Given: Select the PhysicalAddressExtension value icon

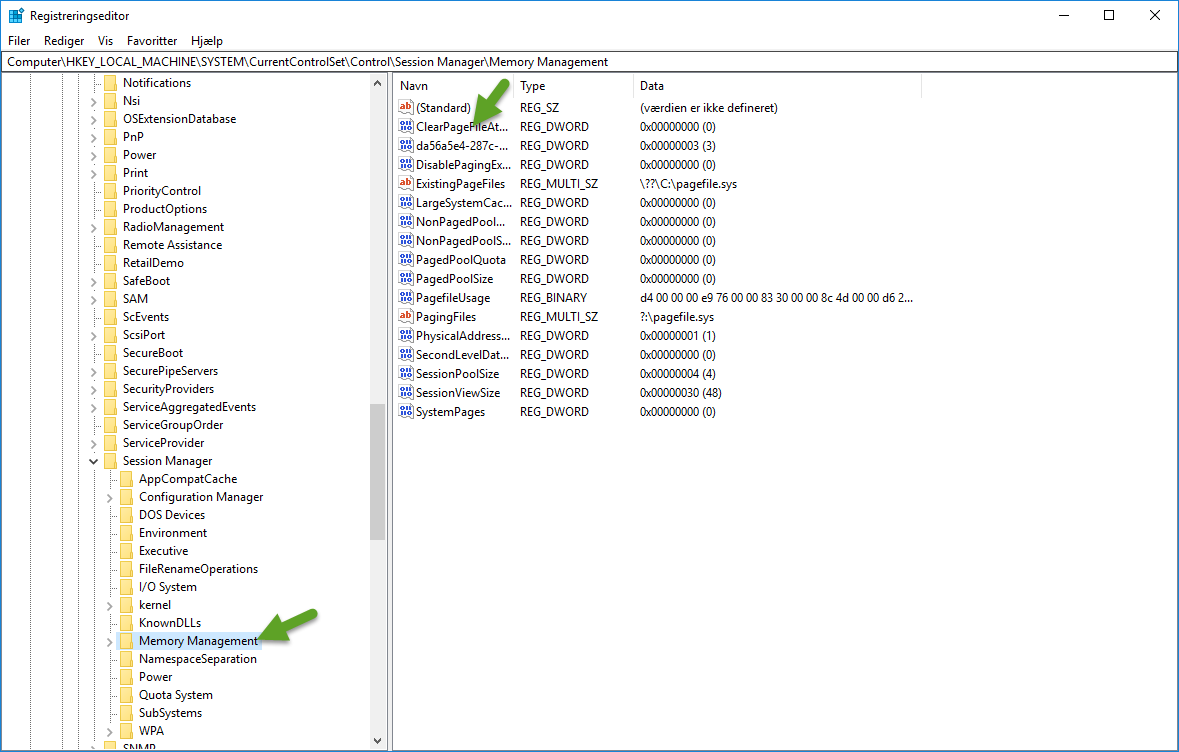Looking at the screenshot, I should (406, 335).
